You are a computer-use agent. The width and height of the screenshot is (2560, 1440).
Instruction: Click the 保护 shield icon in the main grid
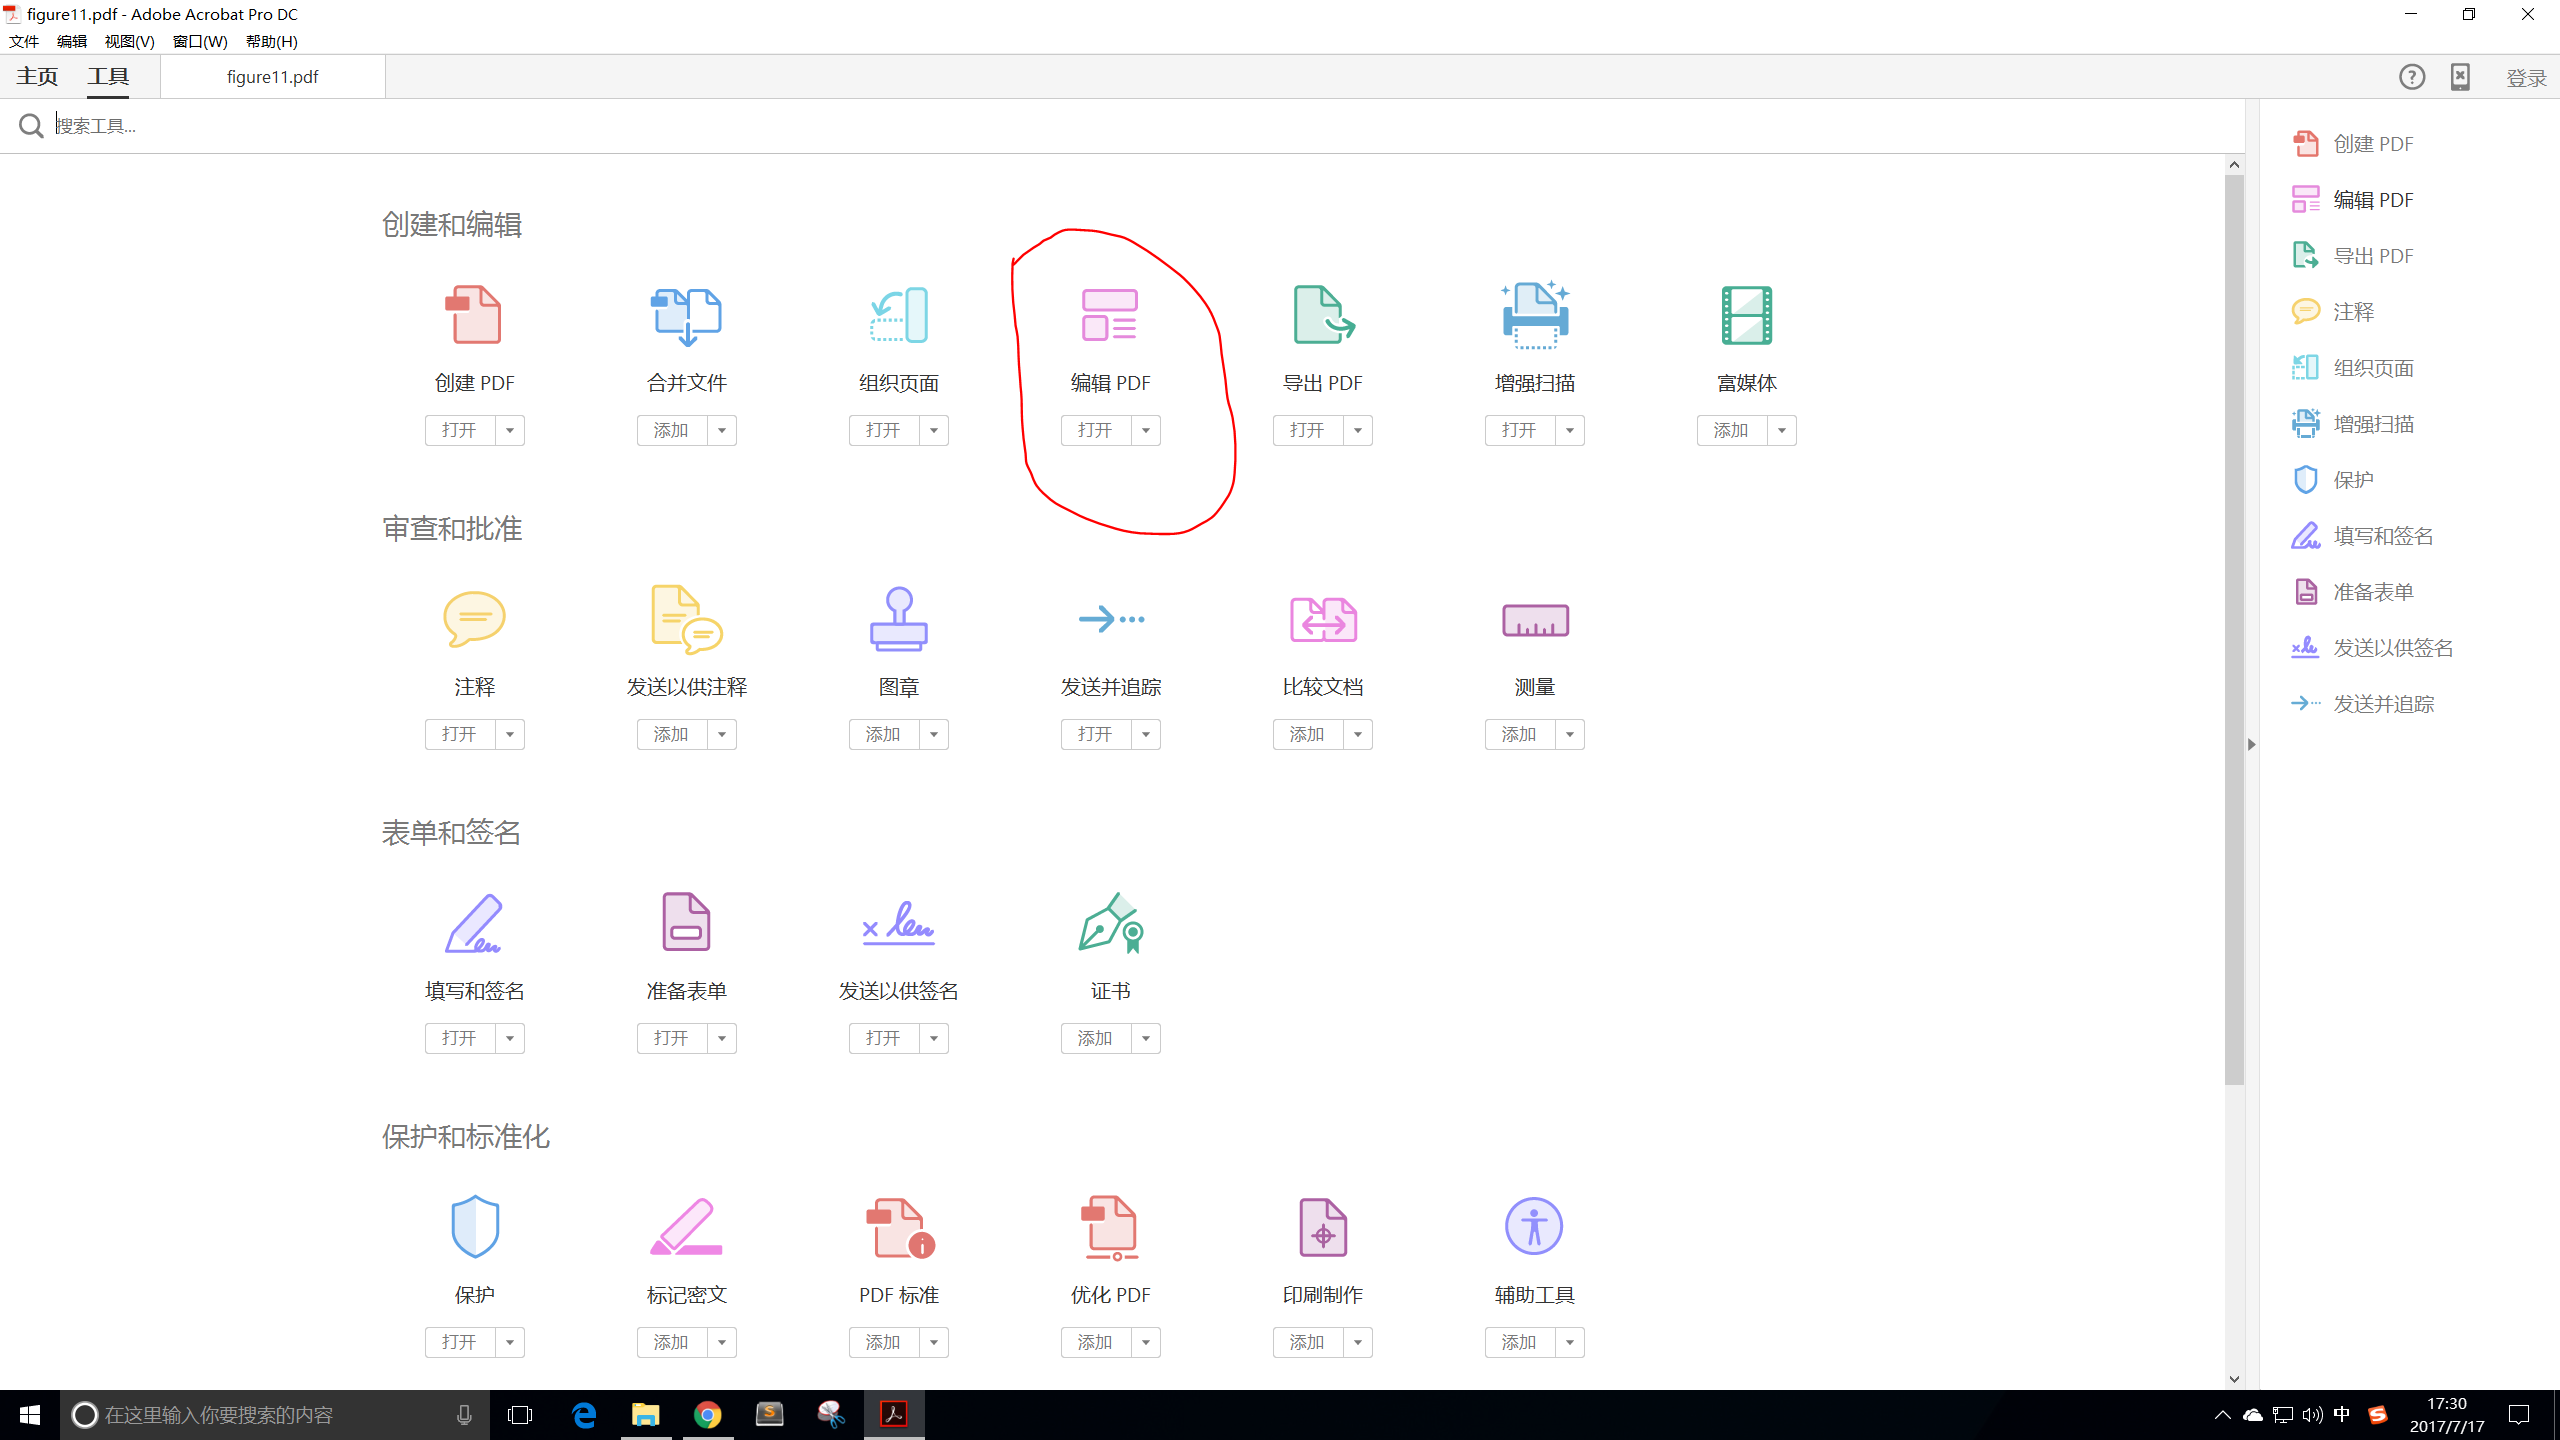click(474, 1226)
